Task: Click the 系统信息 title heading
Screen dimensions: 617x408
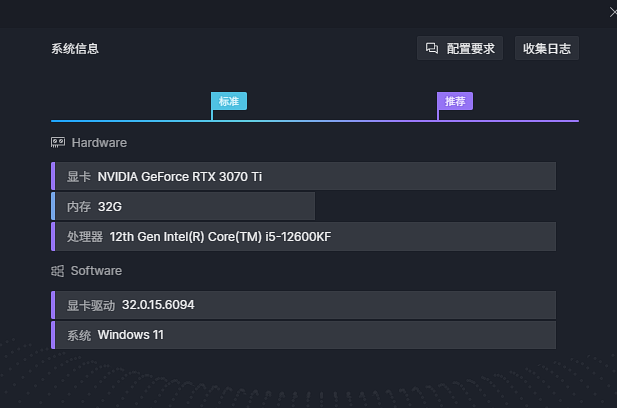Action: tap(75, 49)
